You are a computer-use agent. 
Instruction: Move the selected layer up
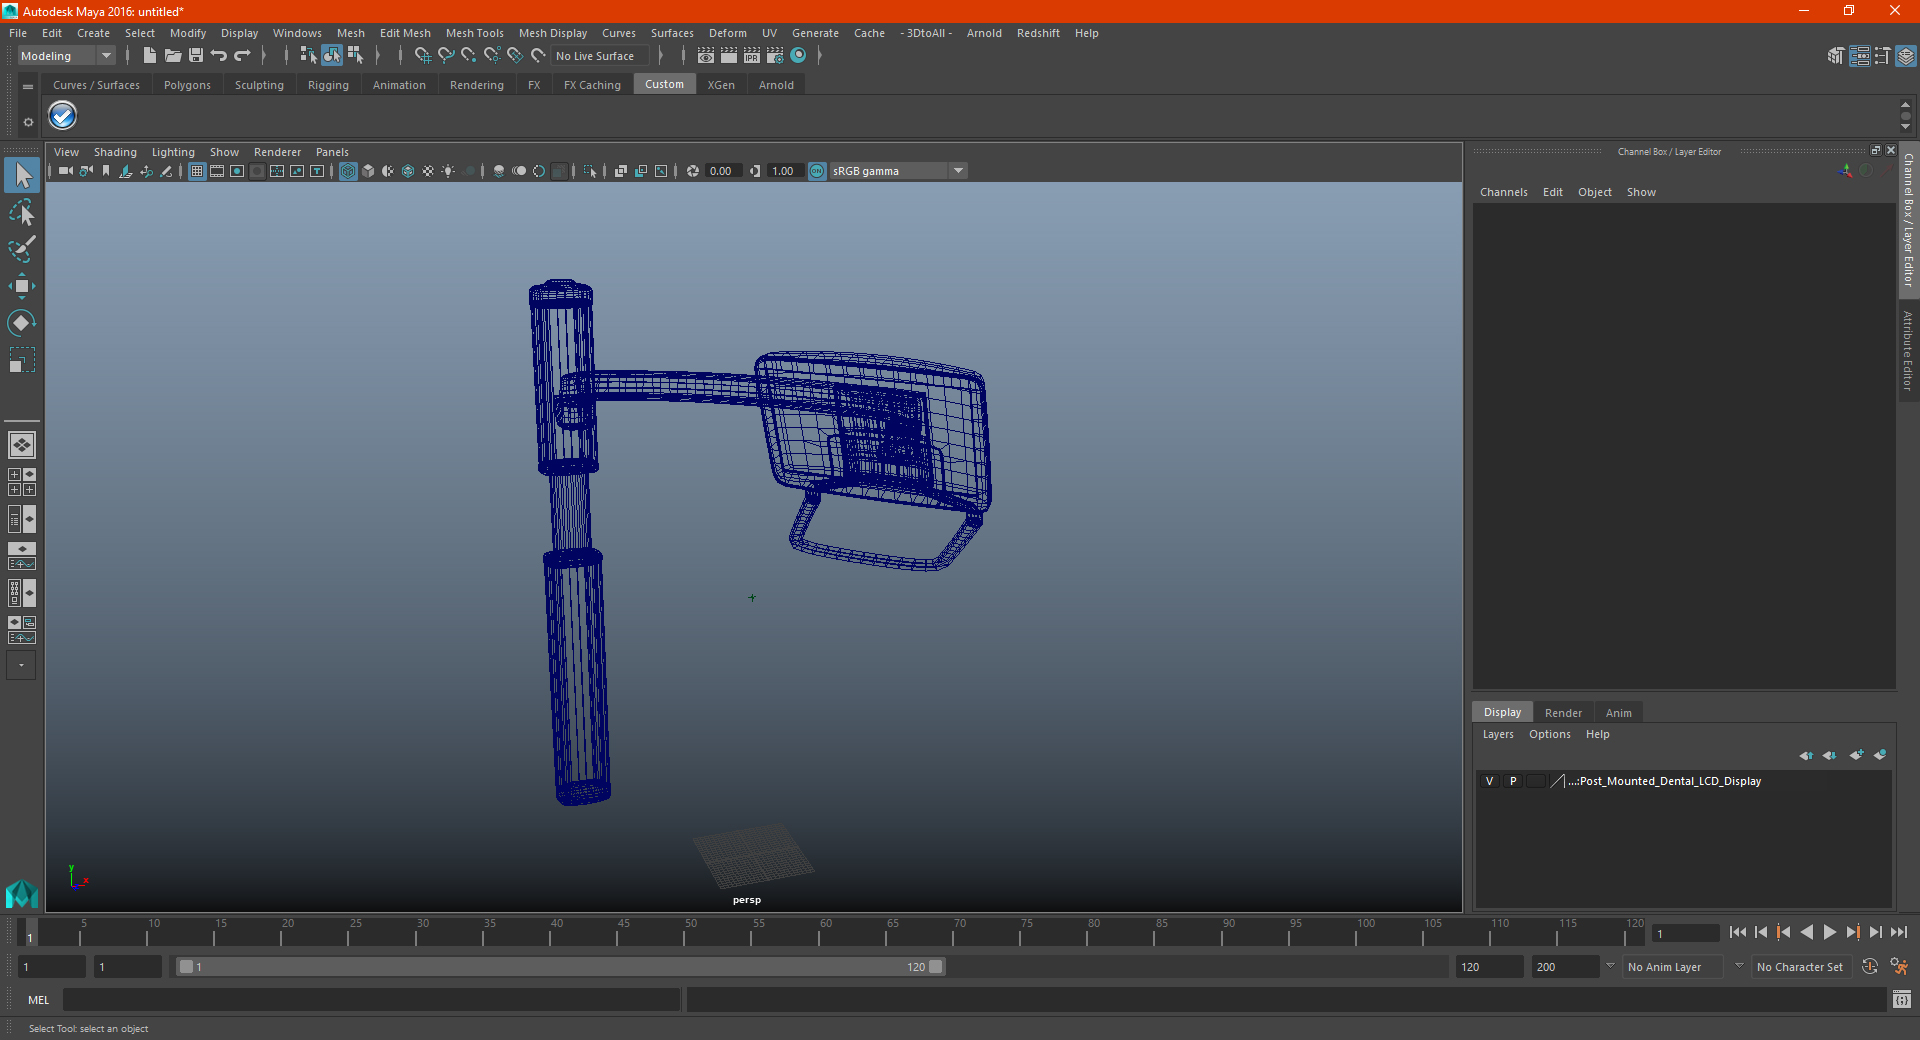(1806, 755)
